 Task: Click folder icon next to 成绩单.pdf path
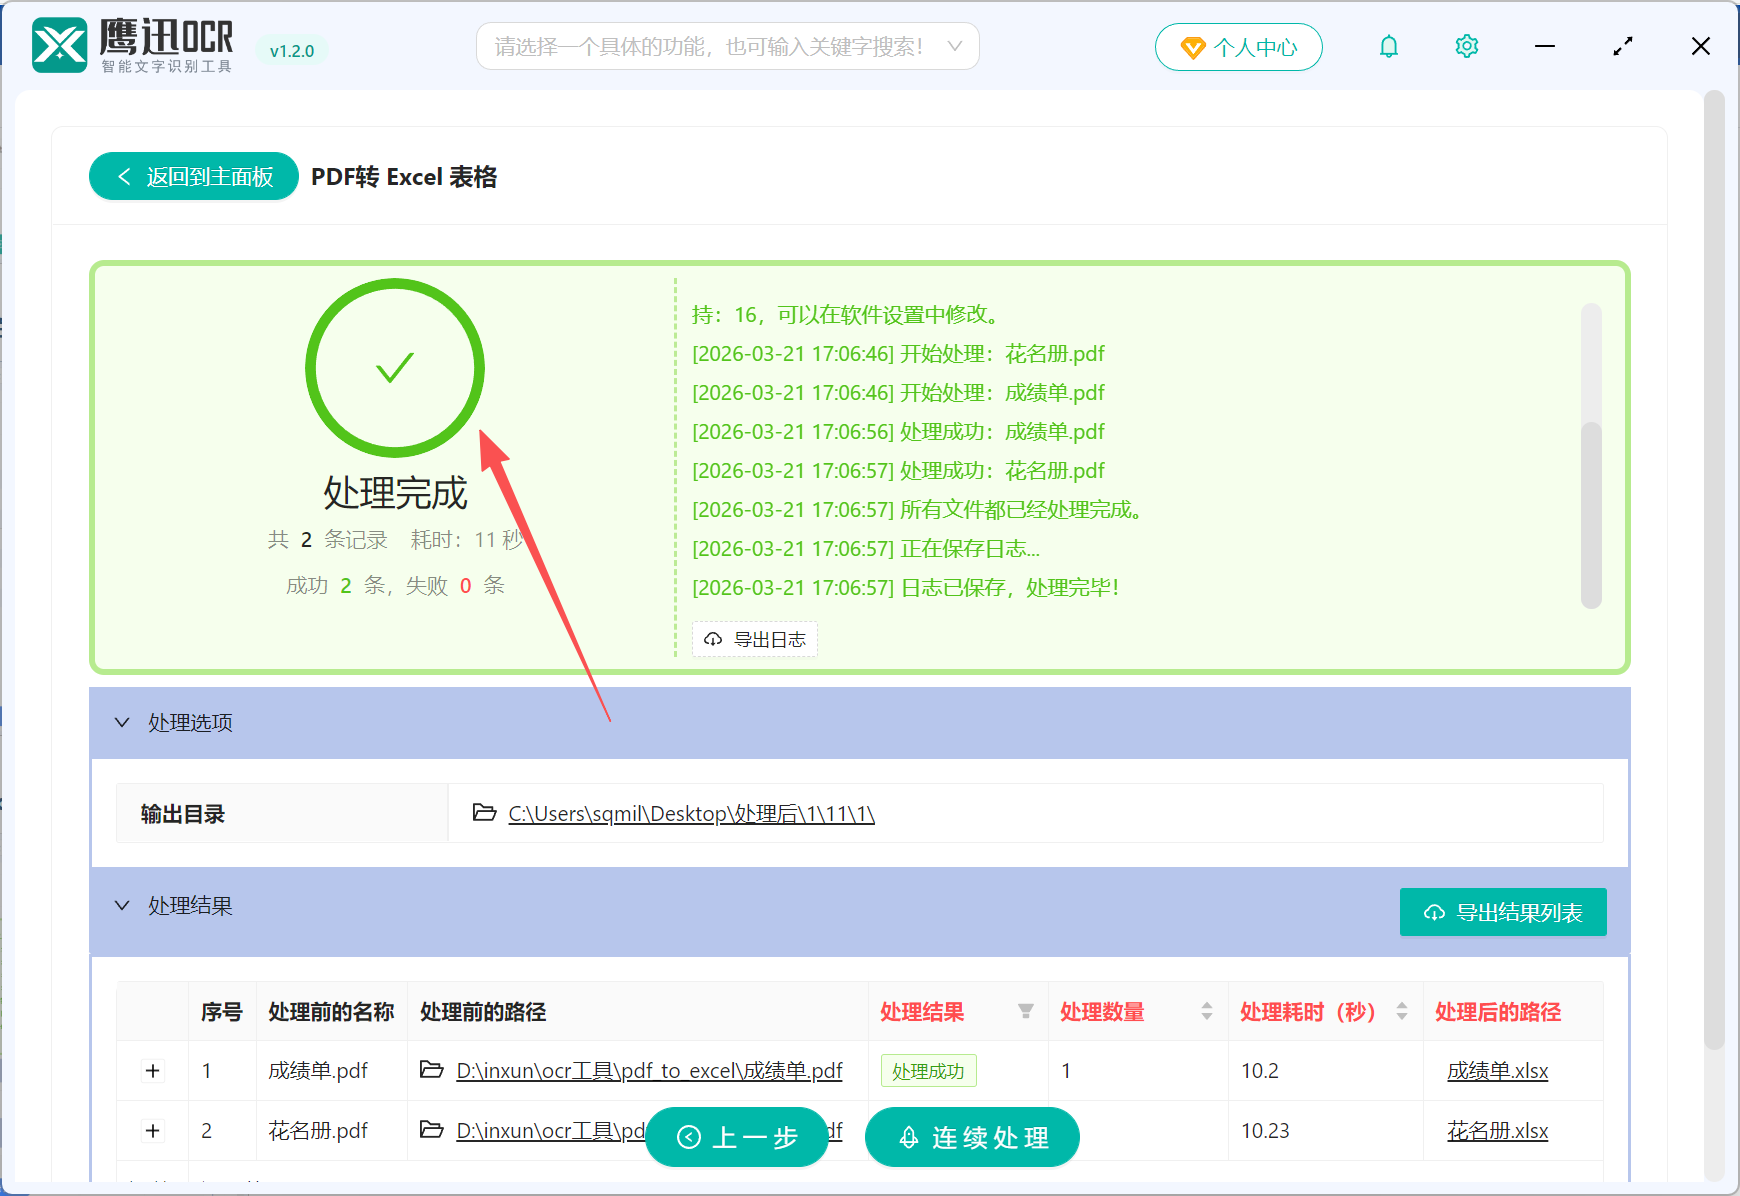432,1070
